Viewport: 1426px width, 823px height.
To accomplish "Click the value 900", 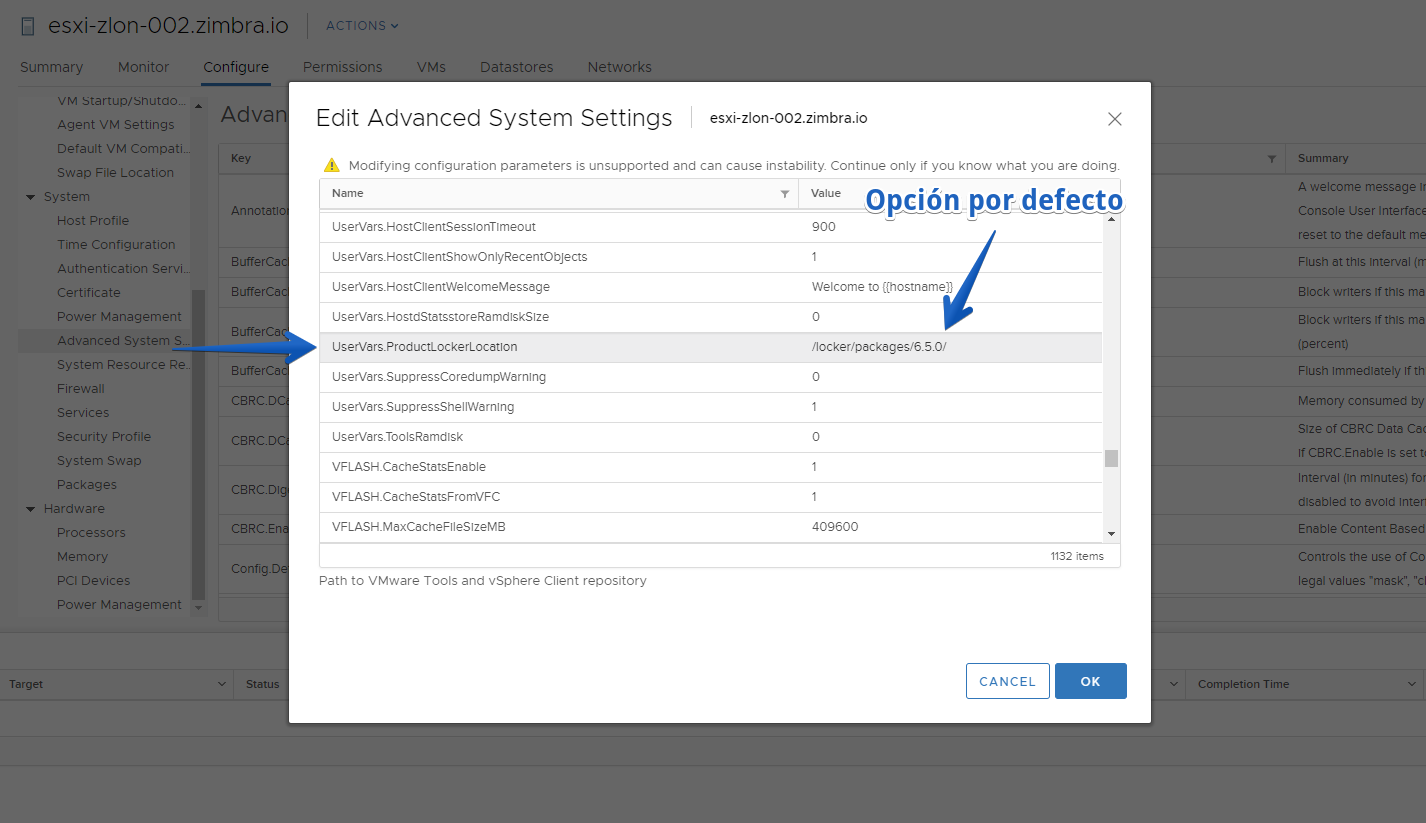I will click(x=824, y=227).
